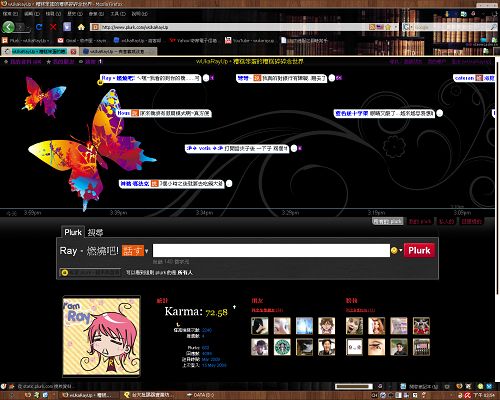
Task: Open the Yahoo mail bookmark
Action: (193, 40)
